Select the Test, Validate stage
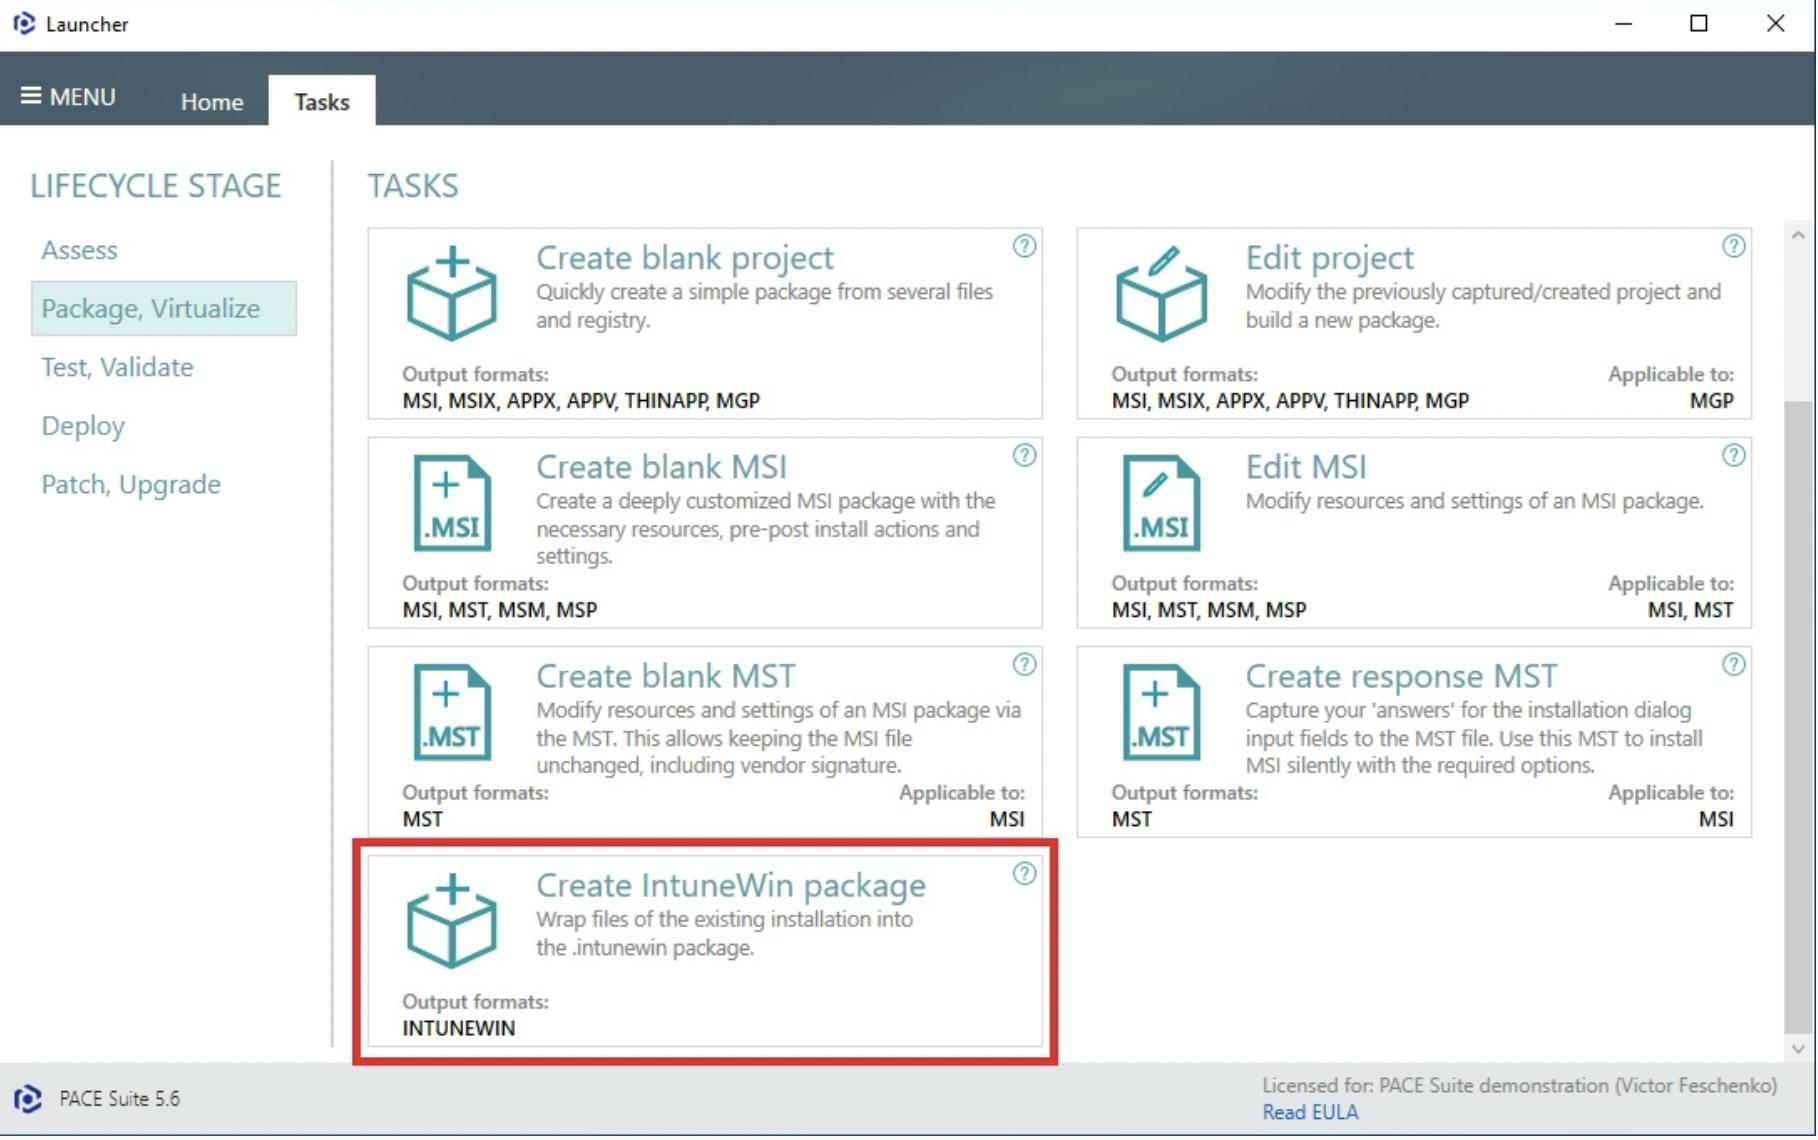1818x1140 pixels. [x=117, y=367]
